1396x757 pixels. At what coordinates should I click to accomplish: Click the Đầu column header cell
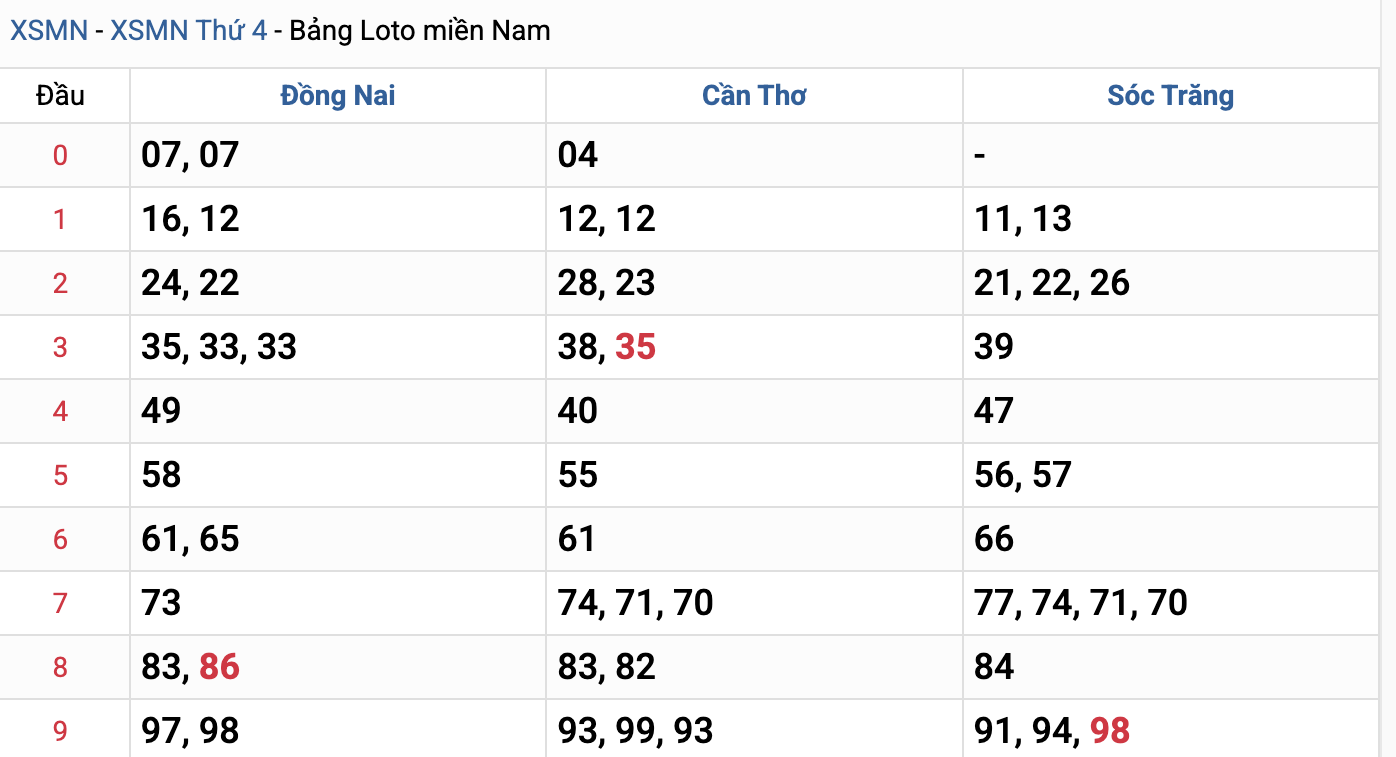[60, 96]
